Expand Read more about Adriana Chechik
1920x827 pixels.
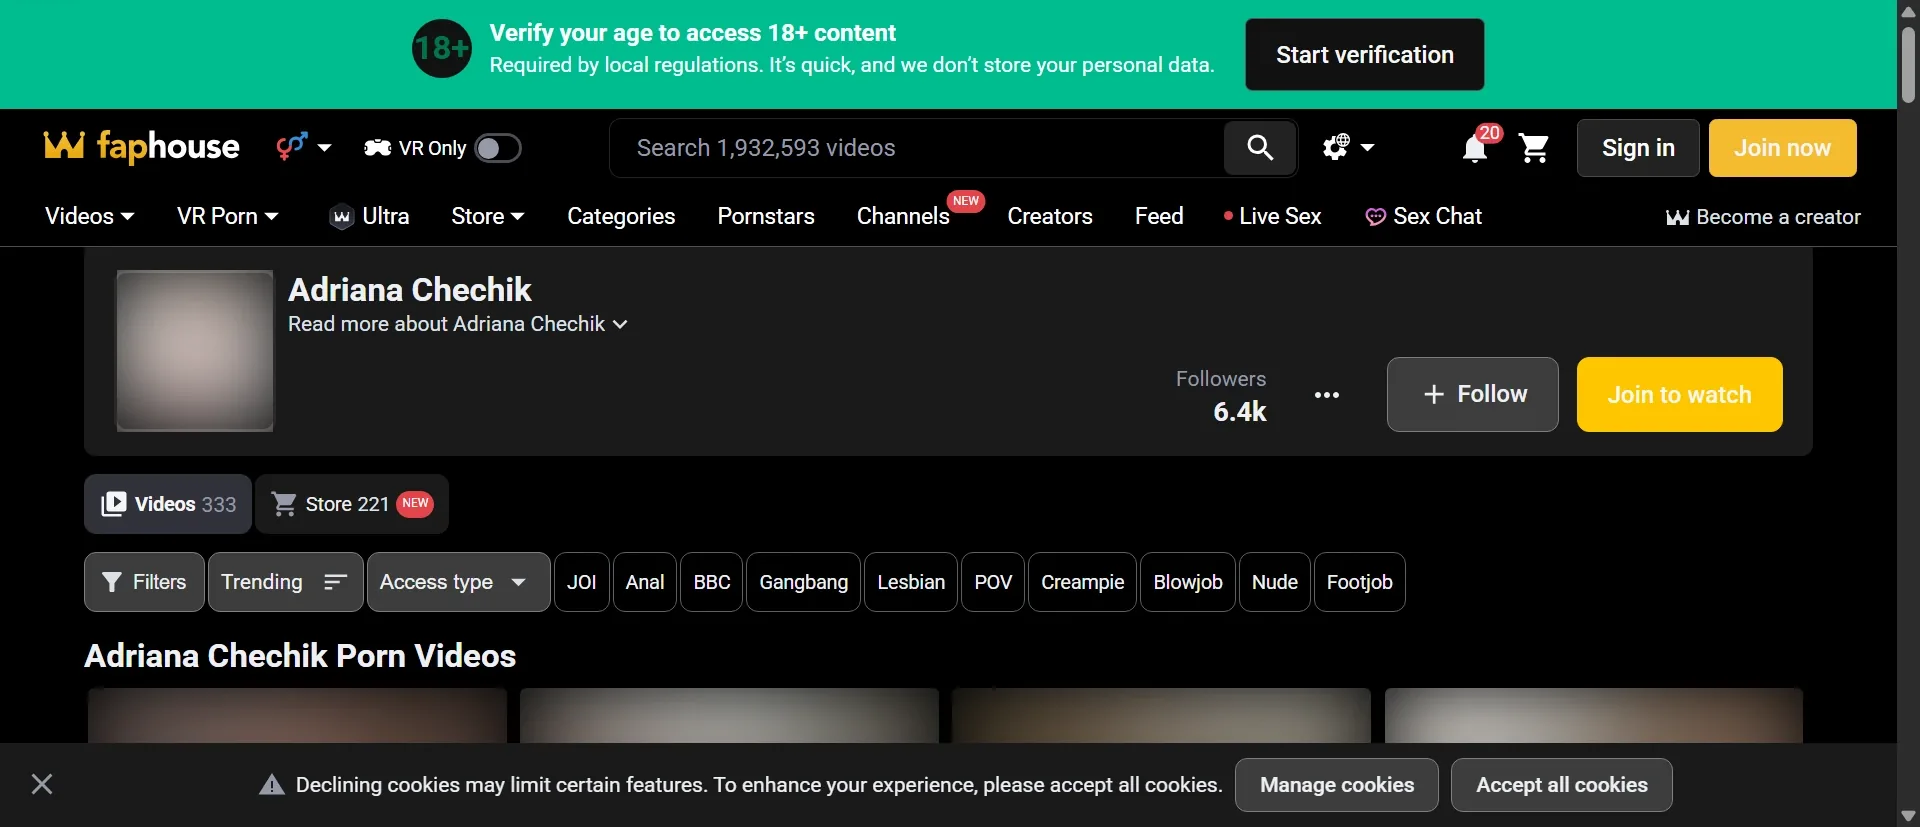(x=458, y=324)
